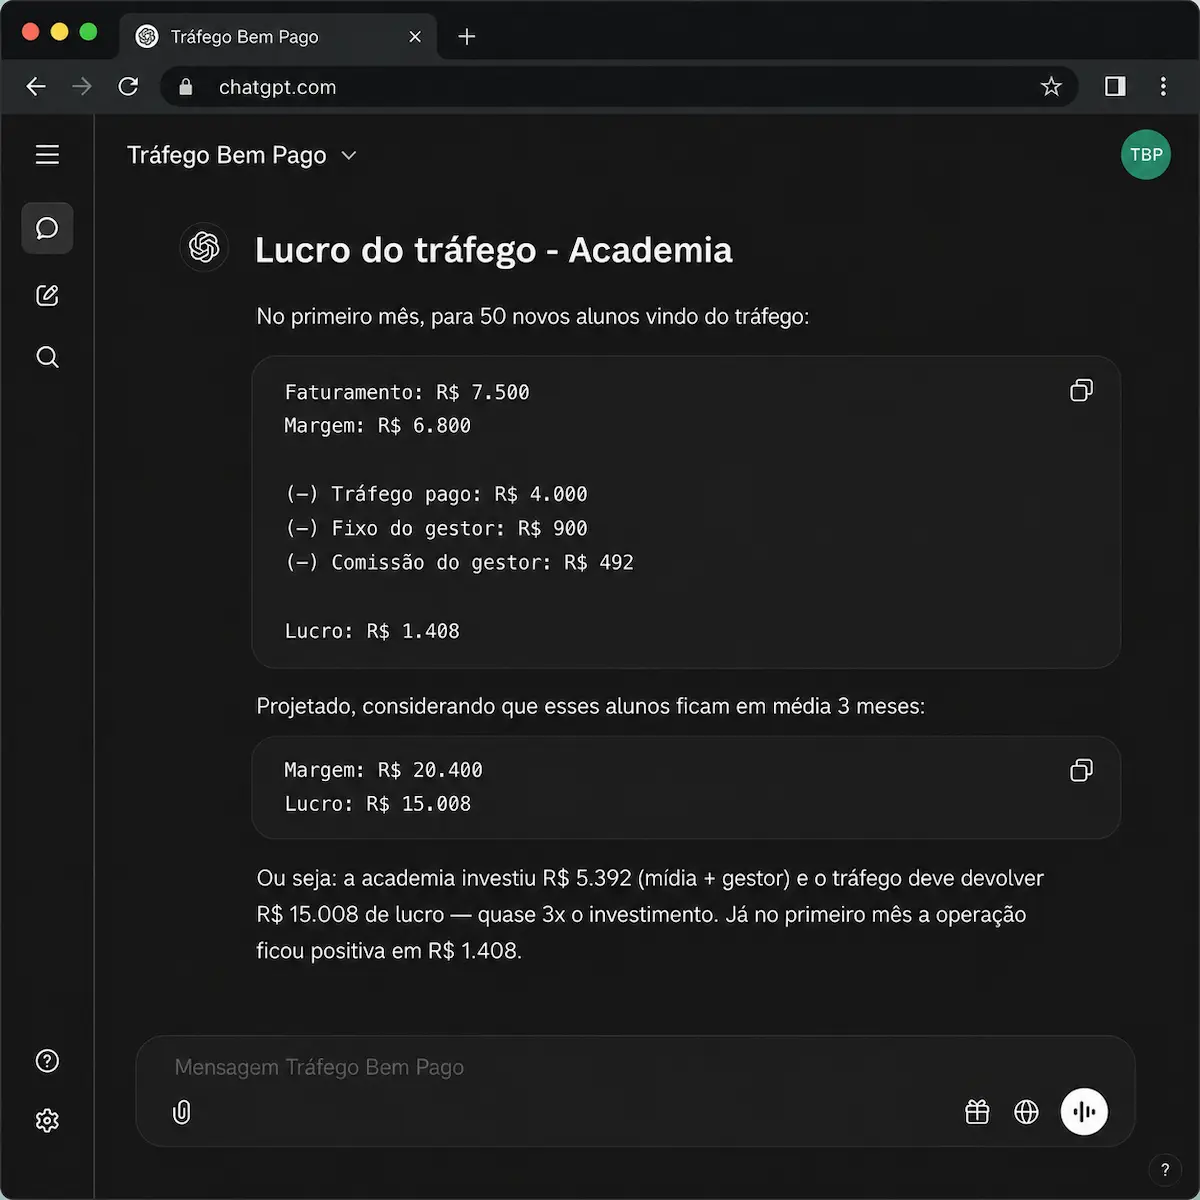Attach a file with the paperclip icon
Screen dimensions: 1200x1200
tap(181, 1112)
